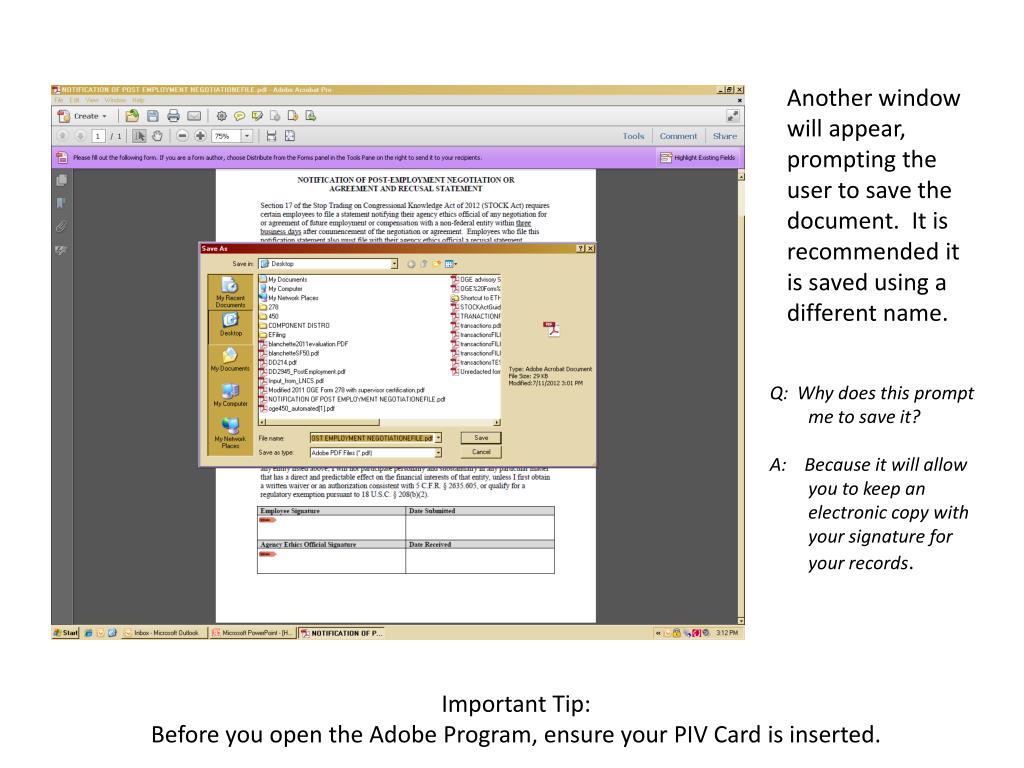Click the Employee Signature field
This screenshot has height=768, width=1024.
(x=331, y=528)
